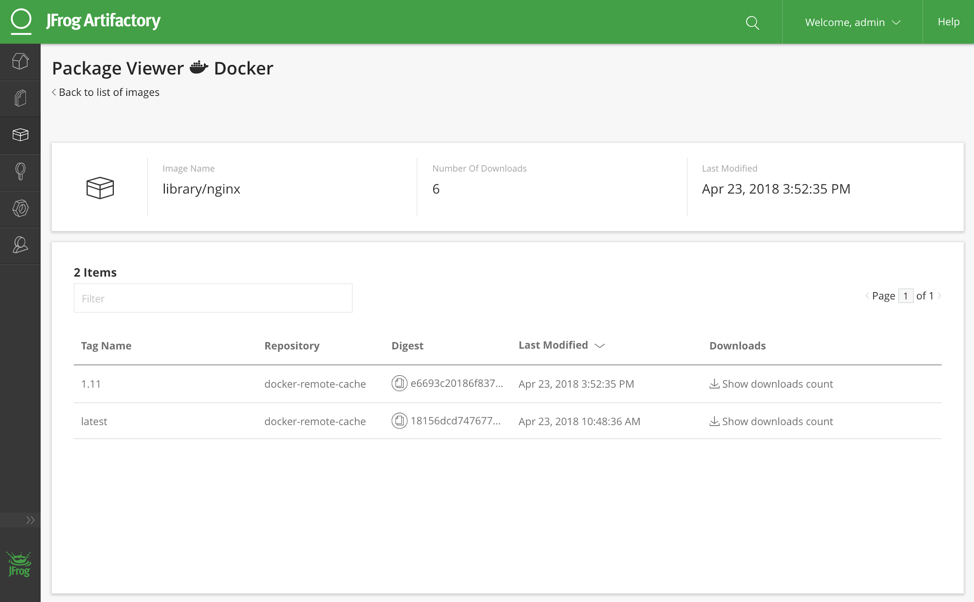Click the 2 Items count label

pos(95,272)
